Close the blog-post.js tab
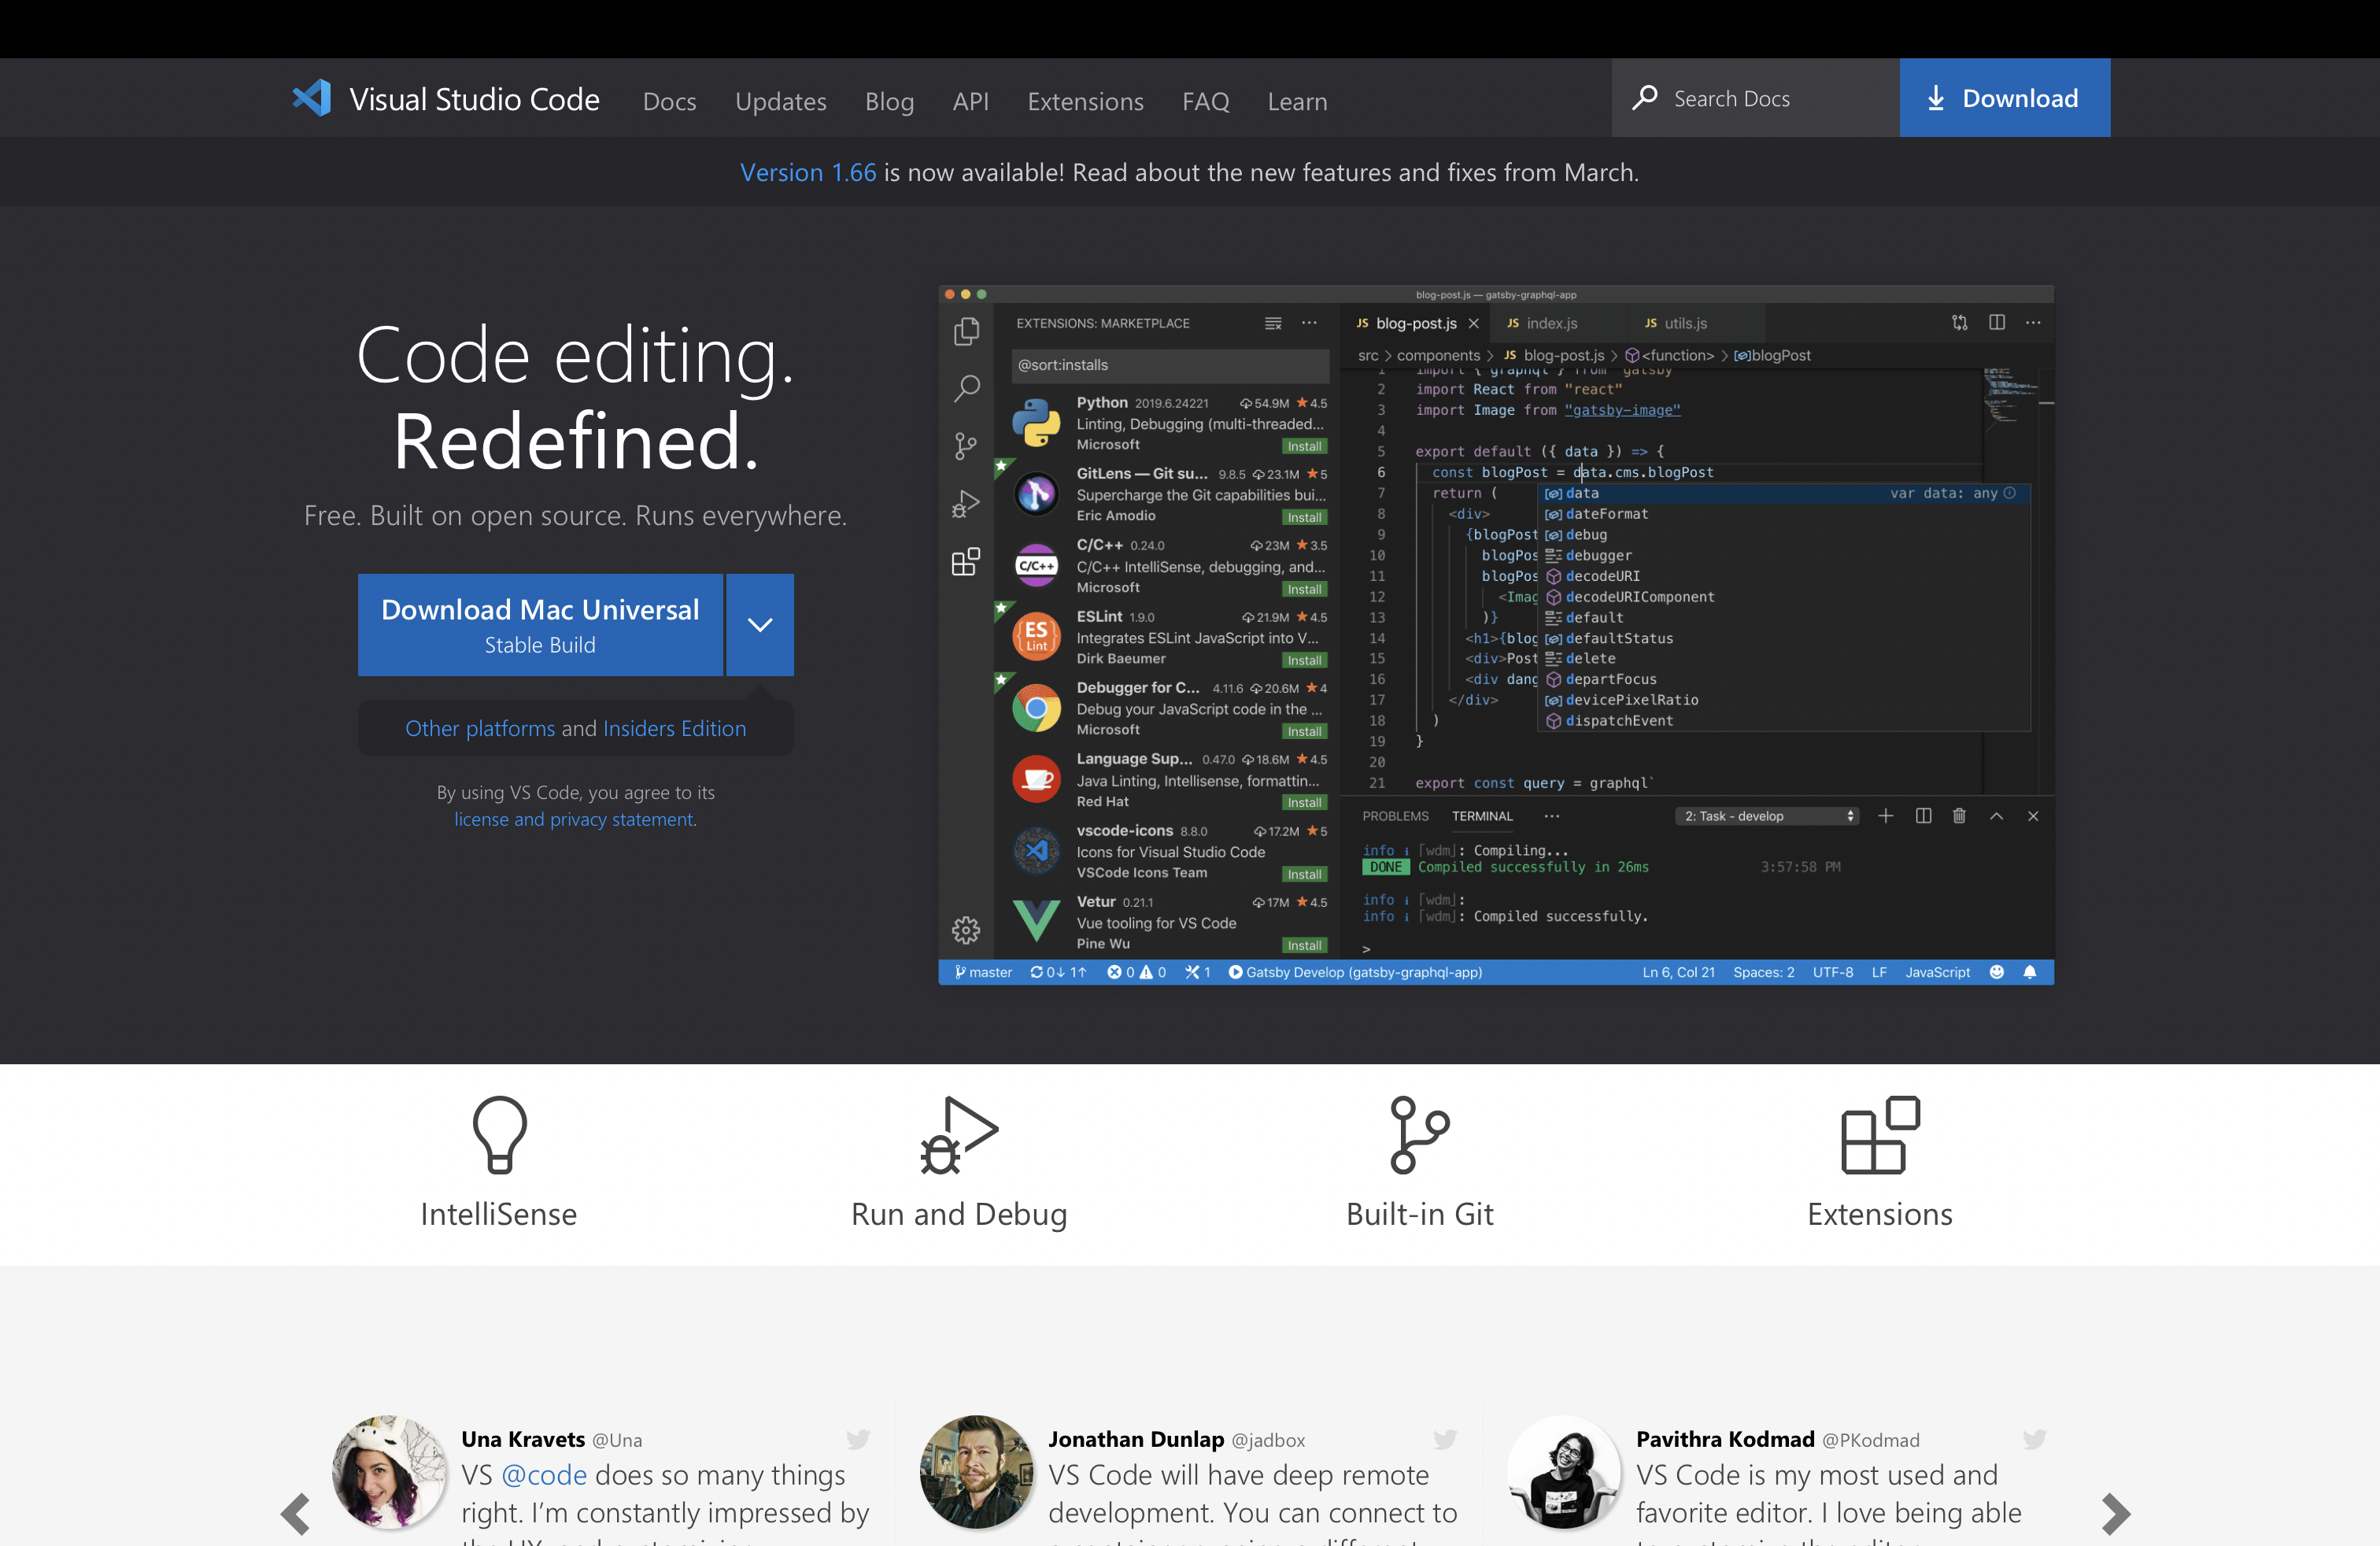Viewport: 2380px width, 1546px height. click(1473, 323)
